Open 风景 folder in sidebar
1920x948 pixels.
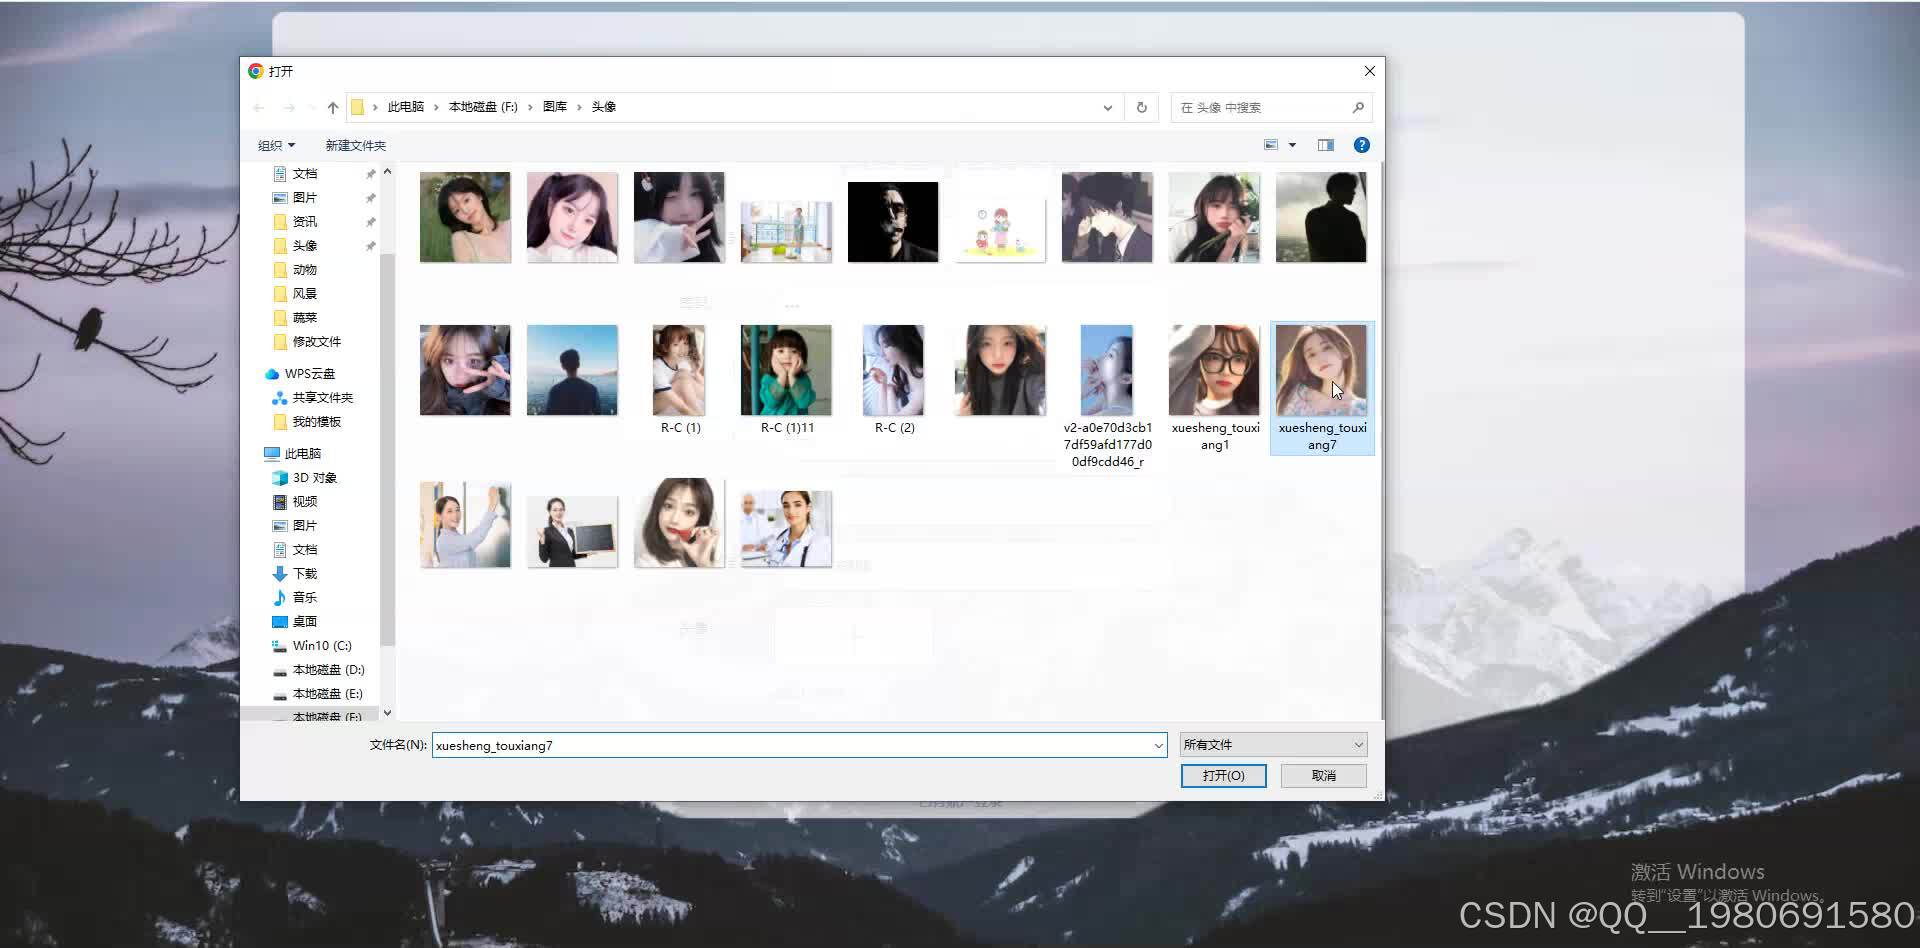pos(304,294)
